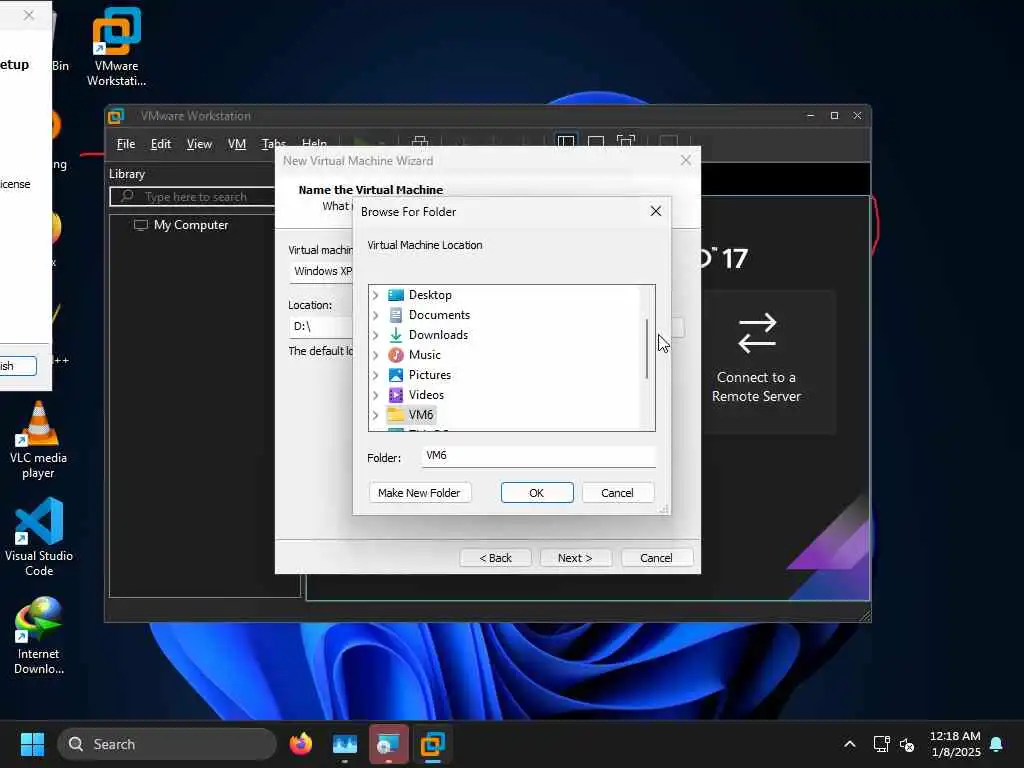Click the VMware toolbar show library icon
The height and width of the screenshot is (768, 1024).
coord(566,142)
